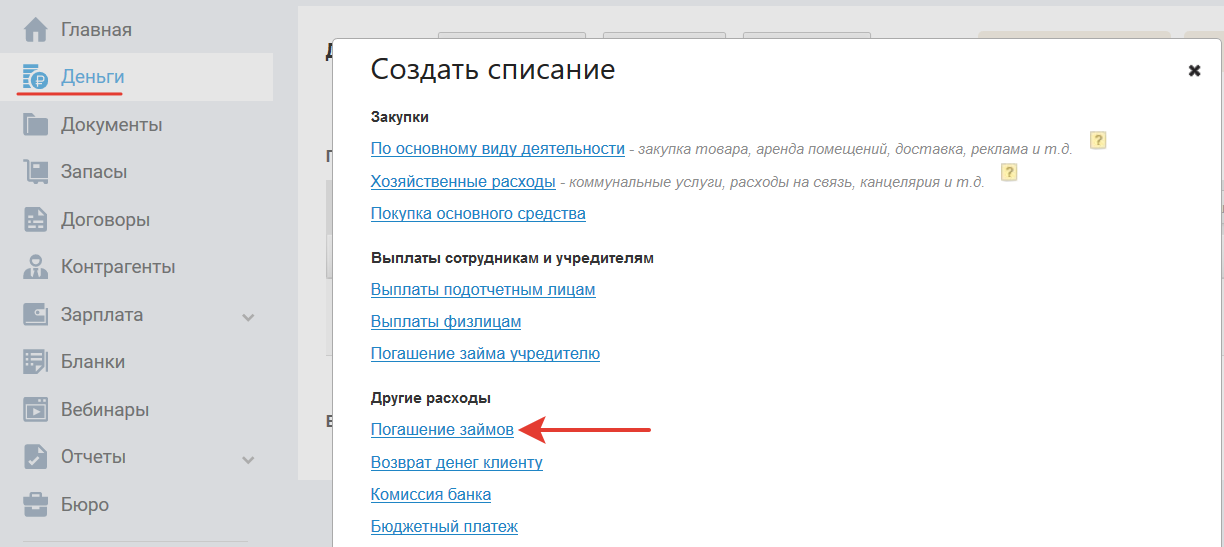The image size is (1224, 547).
Task: Choose Покупка основного средства link
Action: (x=478, y=213)
